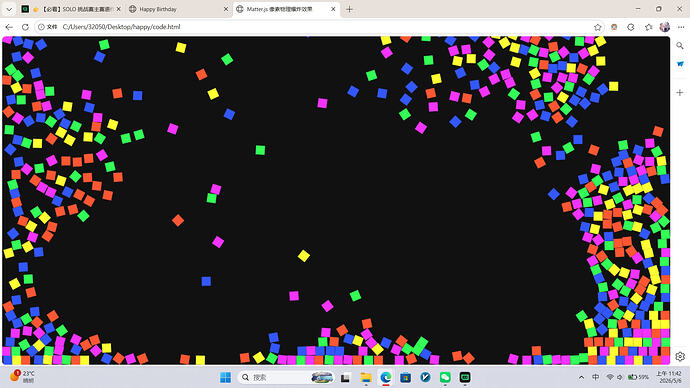Click the lone yellow square in canvas center

click(304, 256)
